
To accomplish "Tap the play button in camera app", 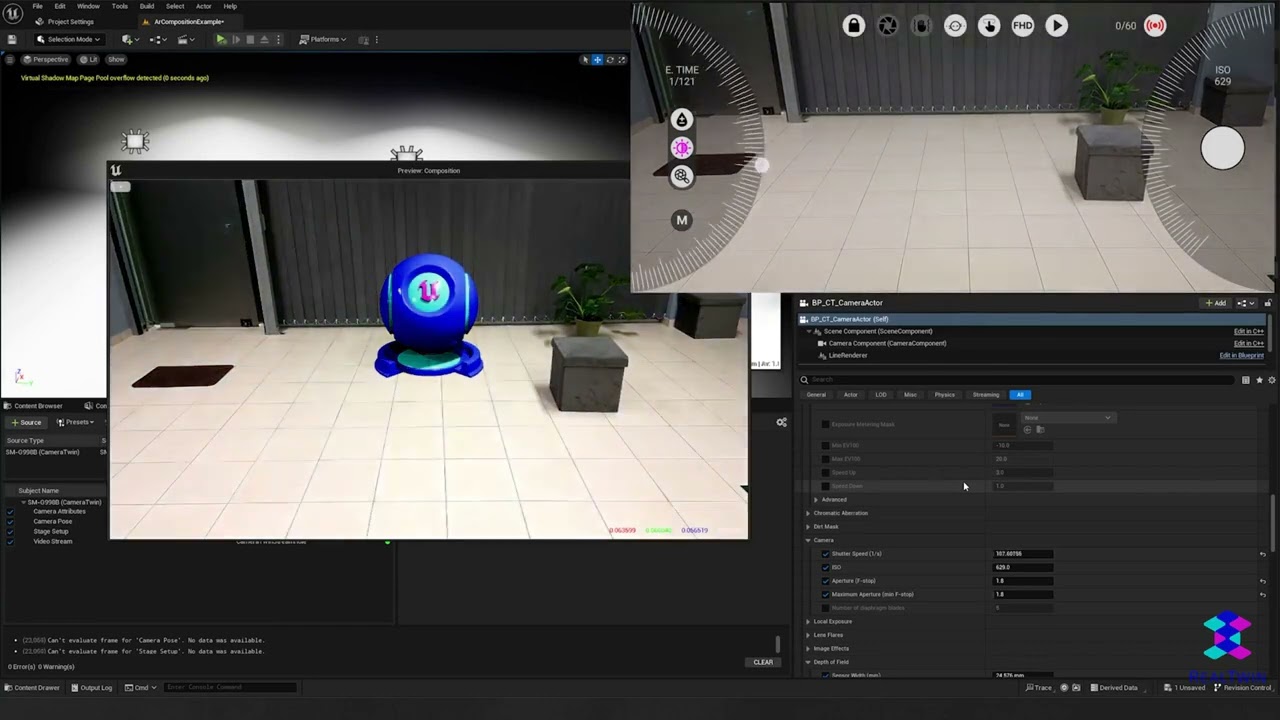I will 1056,26.
